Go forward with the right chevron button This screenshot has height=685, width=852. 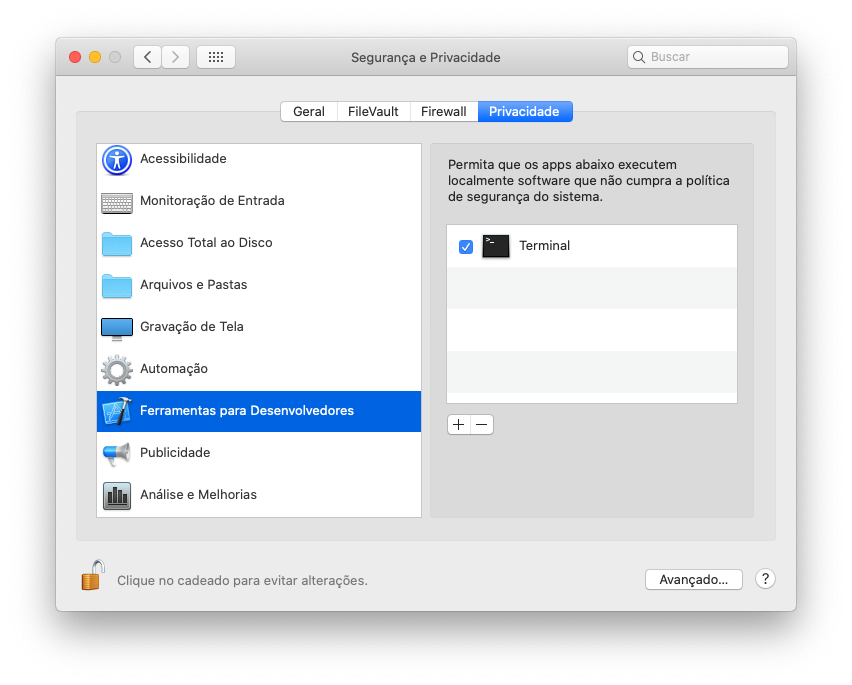click(x=175, y=57)
